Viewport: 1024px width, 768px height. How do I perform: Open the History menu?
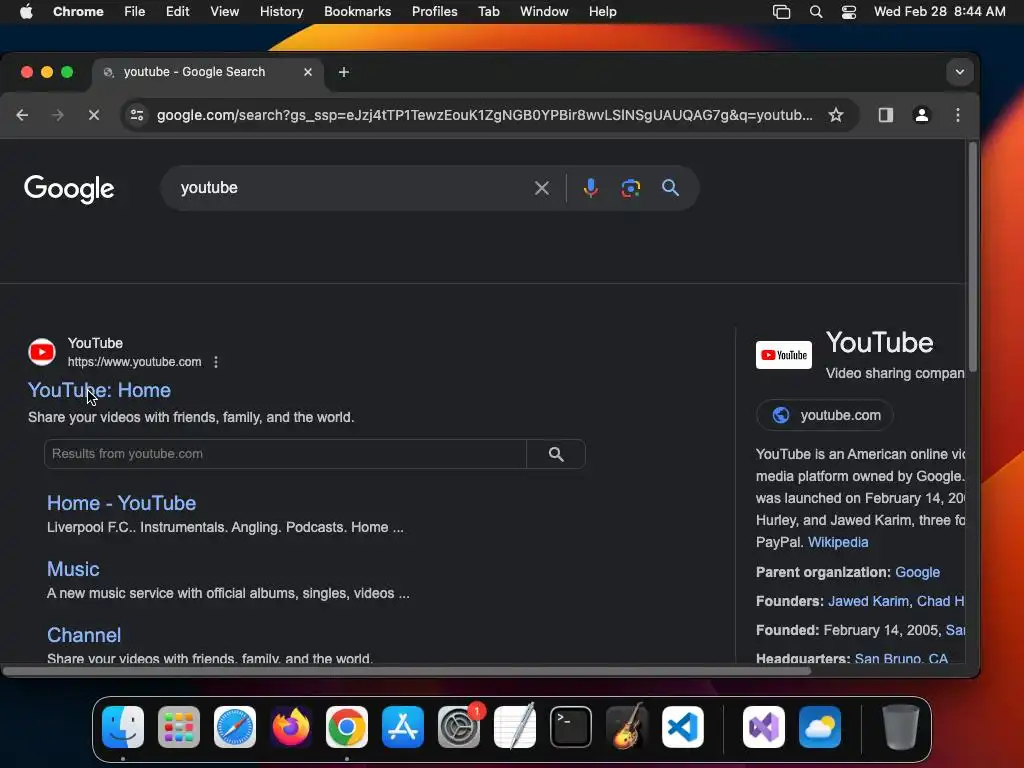[281, 11]
